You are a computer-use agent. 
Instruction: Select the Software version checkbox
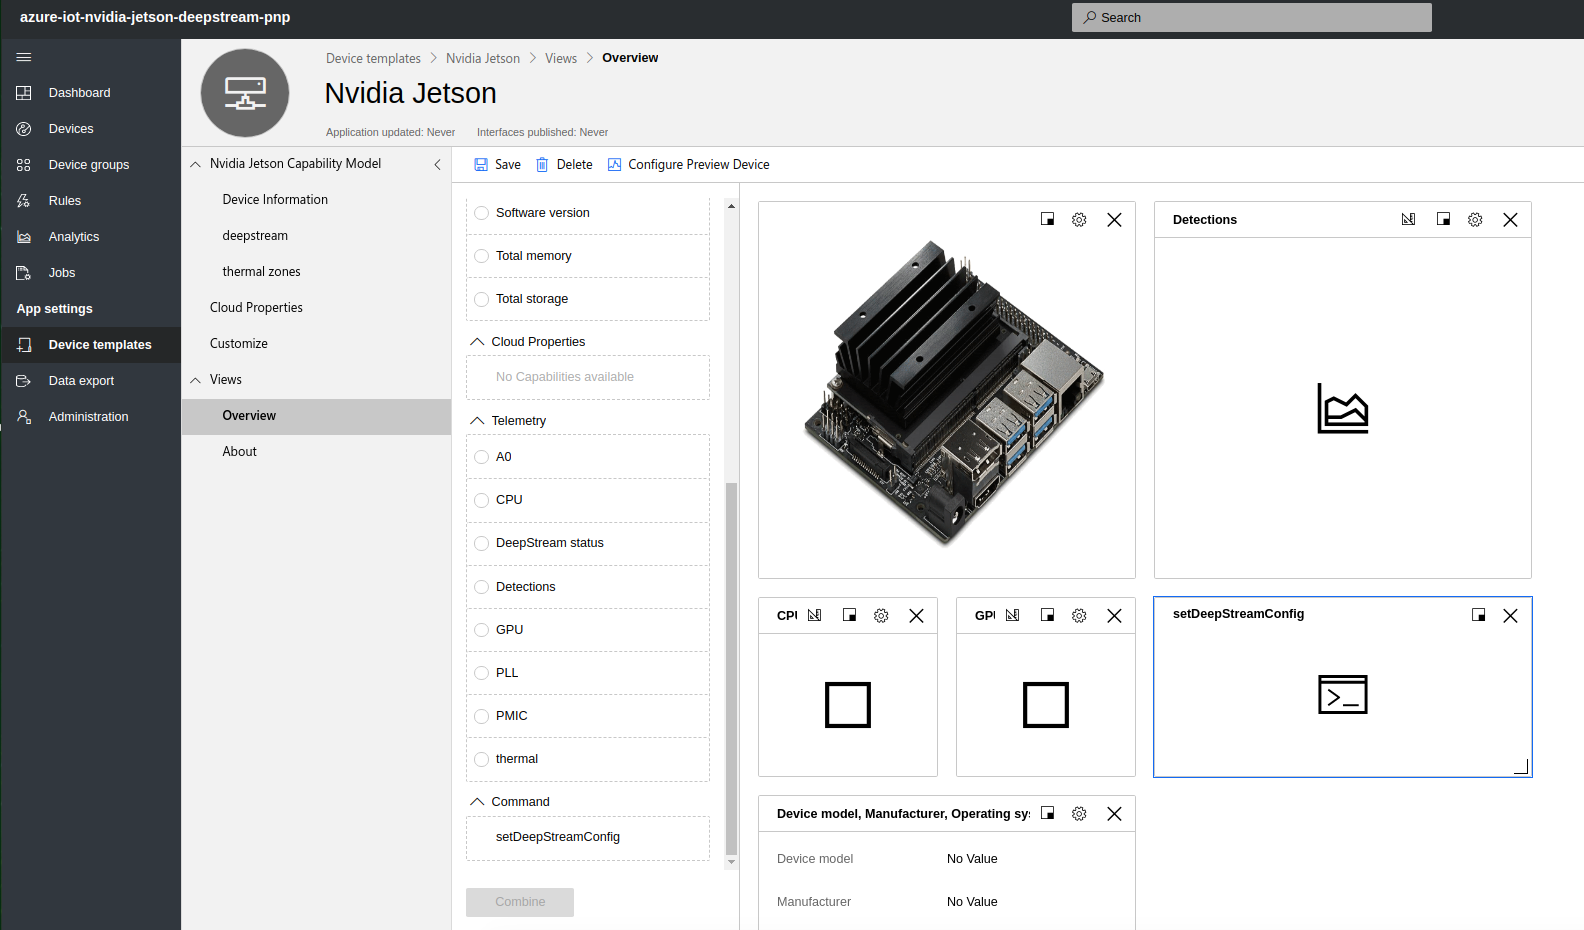[481, 213]
